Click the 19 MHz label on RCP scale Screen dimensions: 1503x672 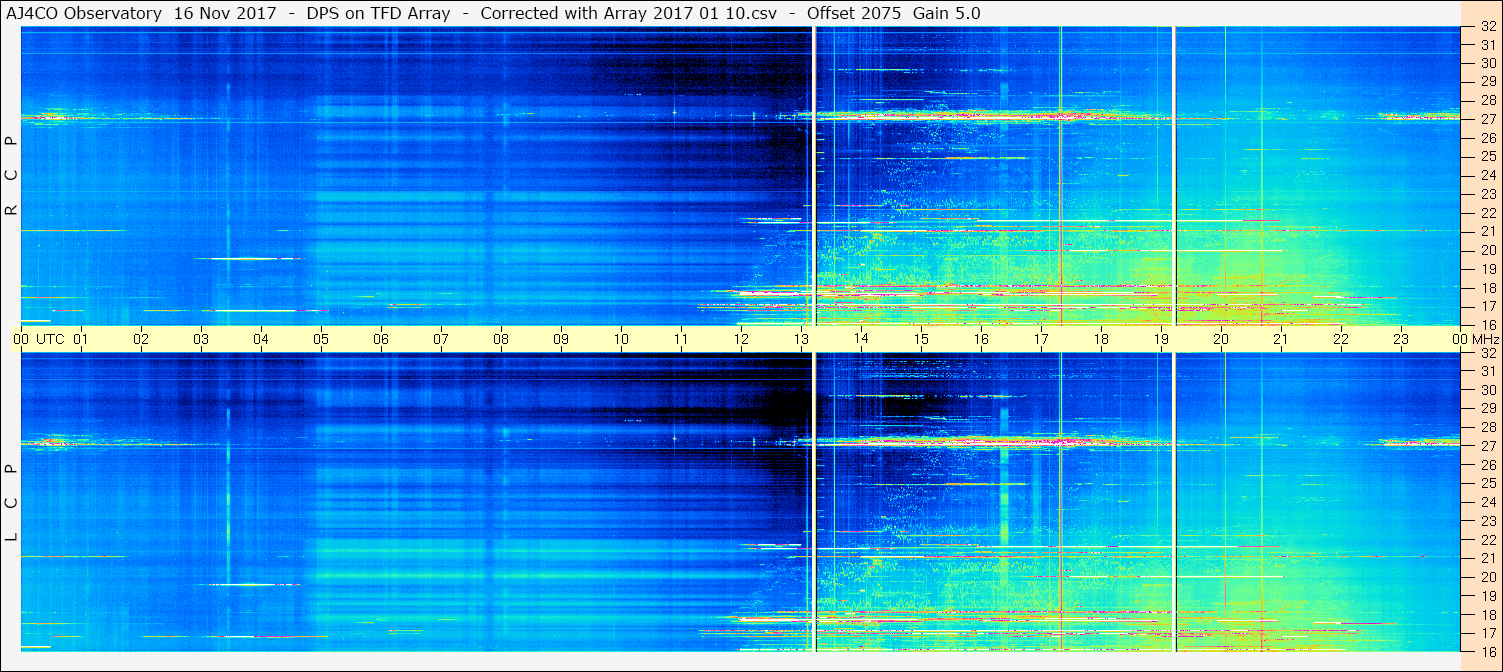click(x=1487, y=269)
